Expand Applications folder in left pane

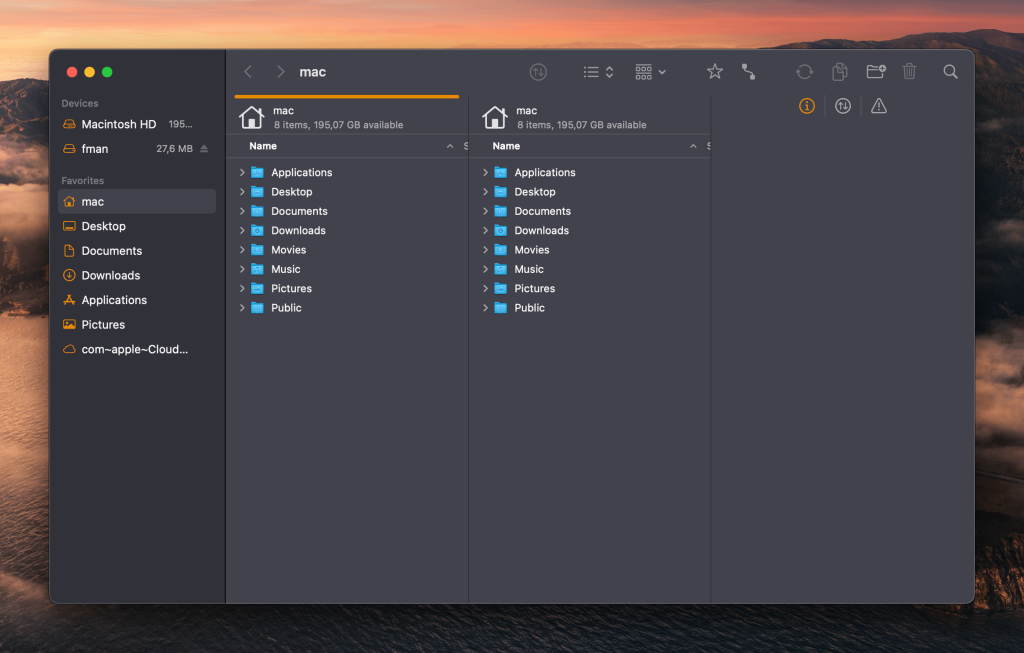tap(242, 173)
